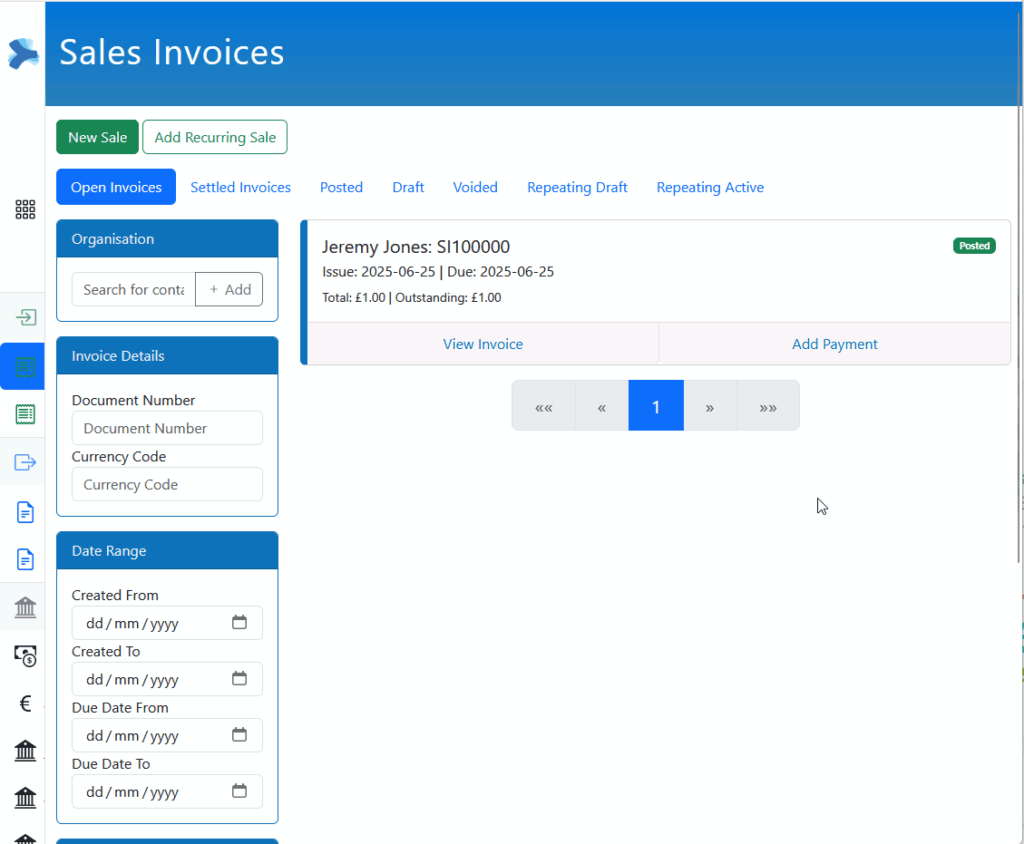Open View Invoice for Jeremy Jones

(x=483, y=344)
